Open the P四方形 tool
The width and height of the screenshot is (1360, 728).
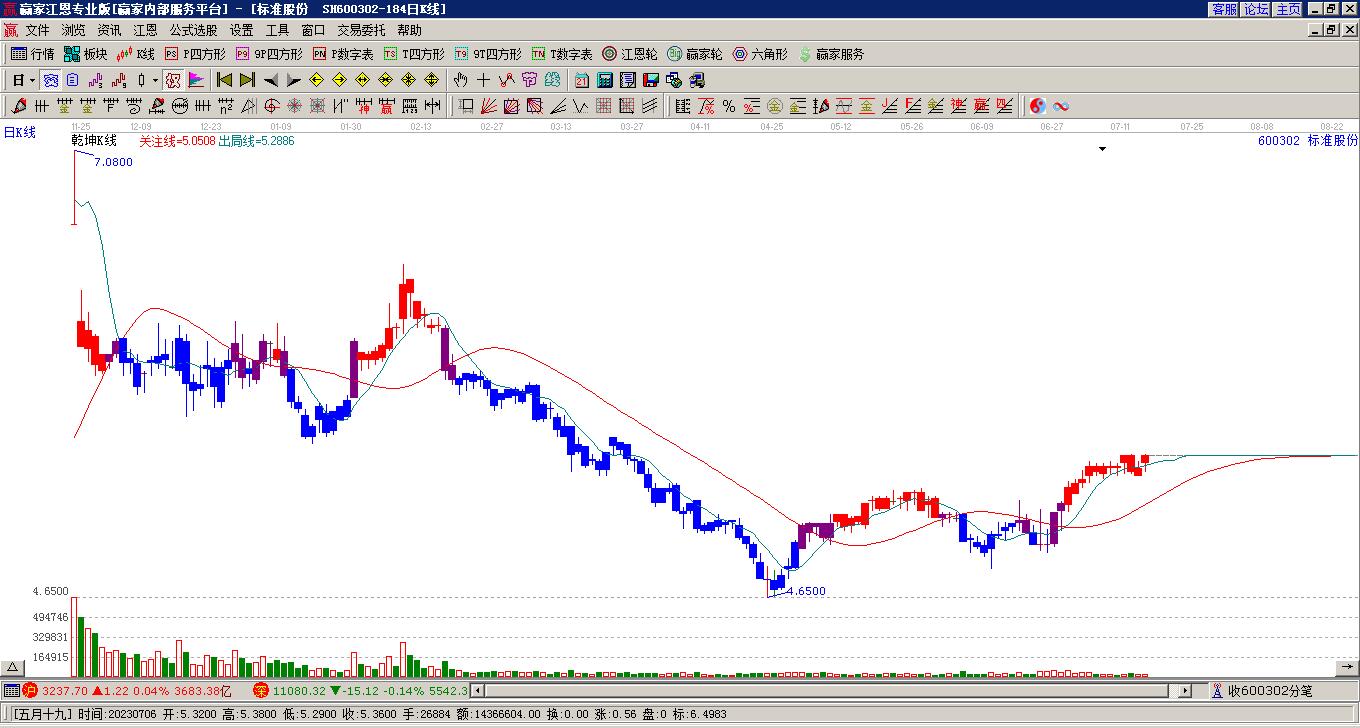(x=195, y=54)
